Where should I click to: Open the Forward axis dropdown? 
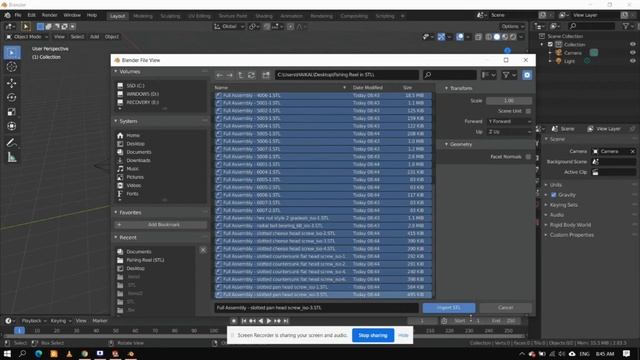click(x=510, y=122)
